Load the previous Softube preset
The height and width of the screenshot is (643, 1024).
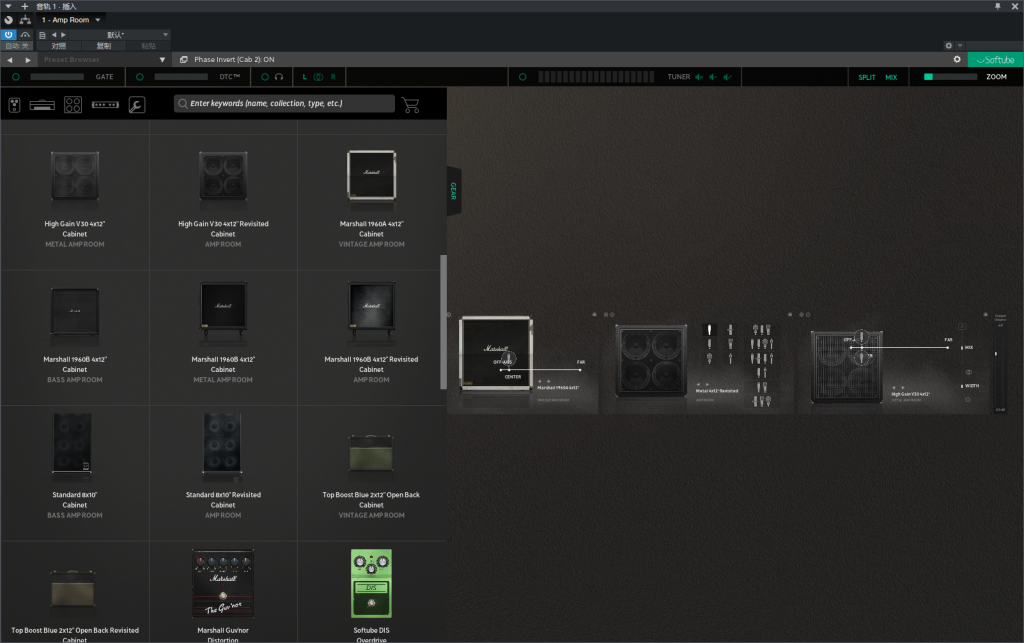(x=10, y=59)
